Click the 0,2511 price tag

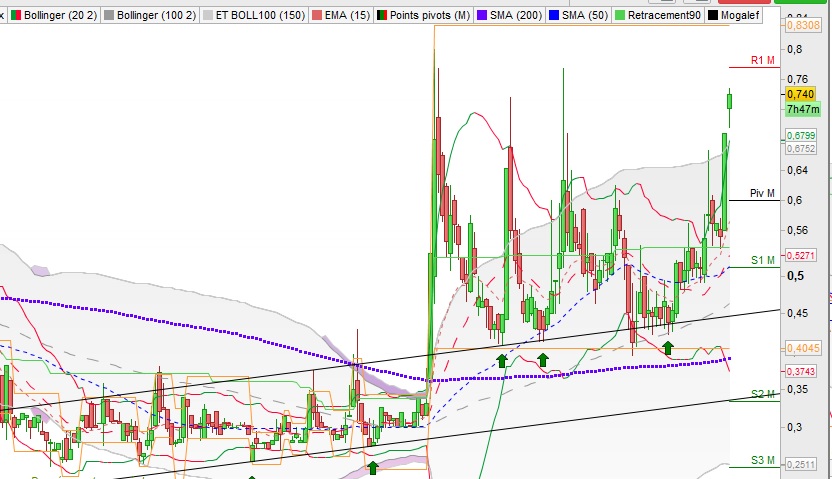click(x=800, y=465)
